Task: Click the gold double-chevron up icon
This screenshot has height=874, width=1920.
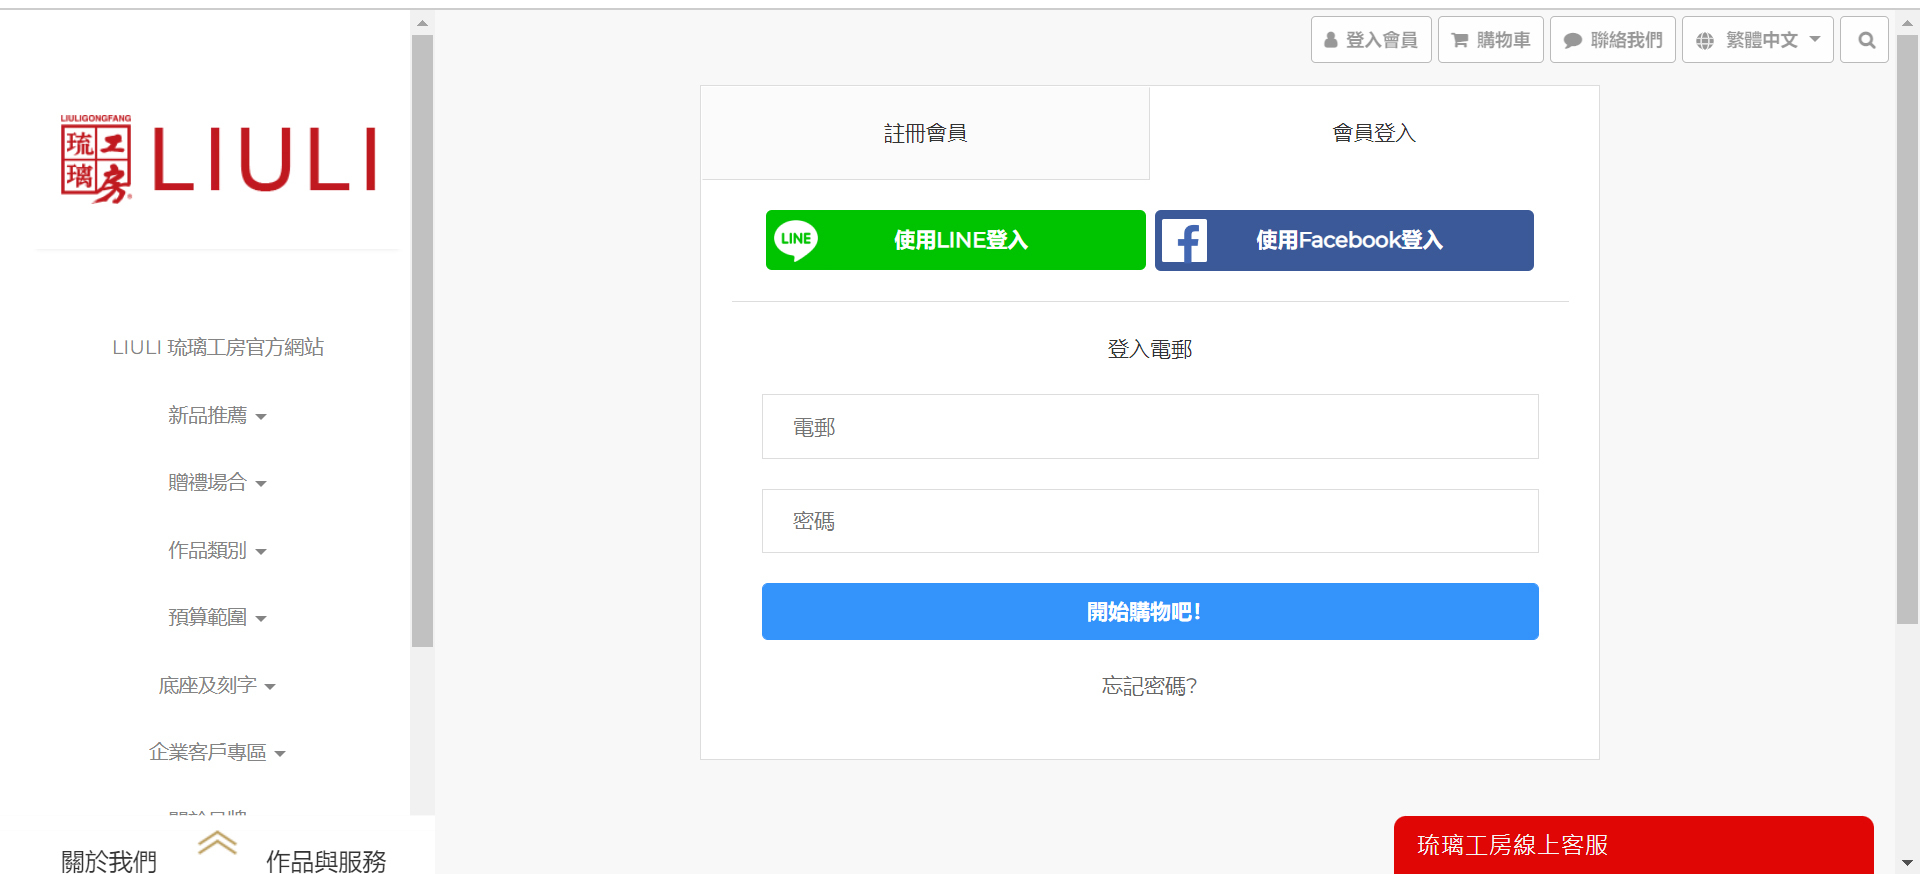Action: [x=217, y=843]
